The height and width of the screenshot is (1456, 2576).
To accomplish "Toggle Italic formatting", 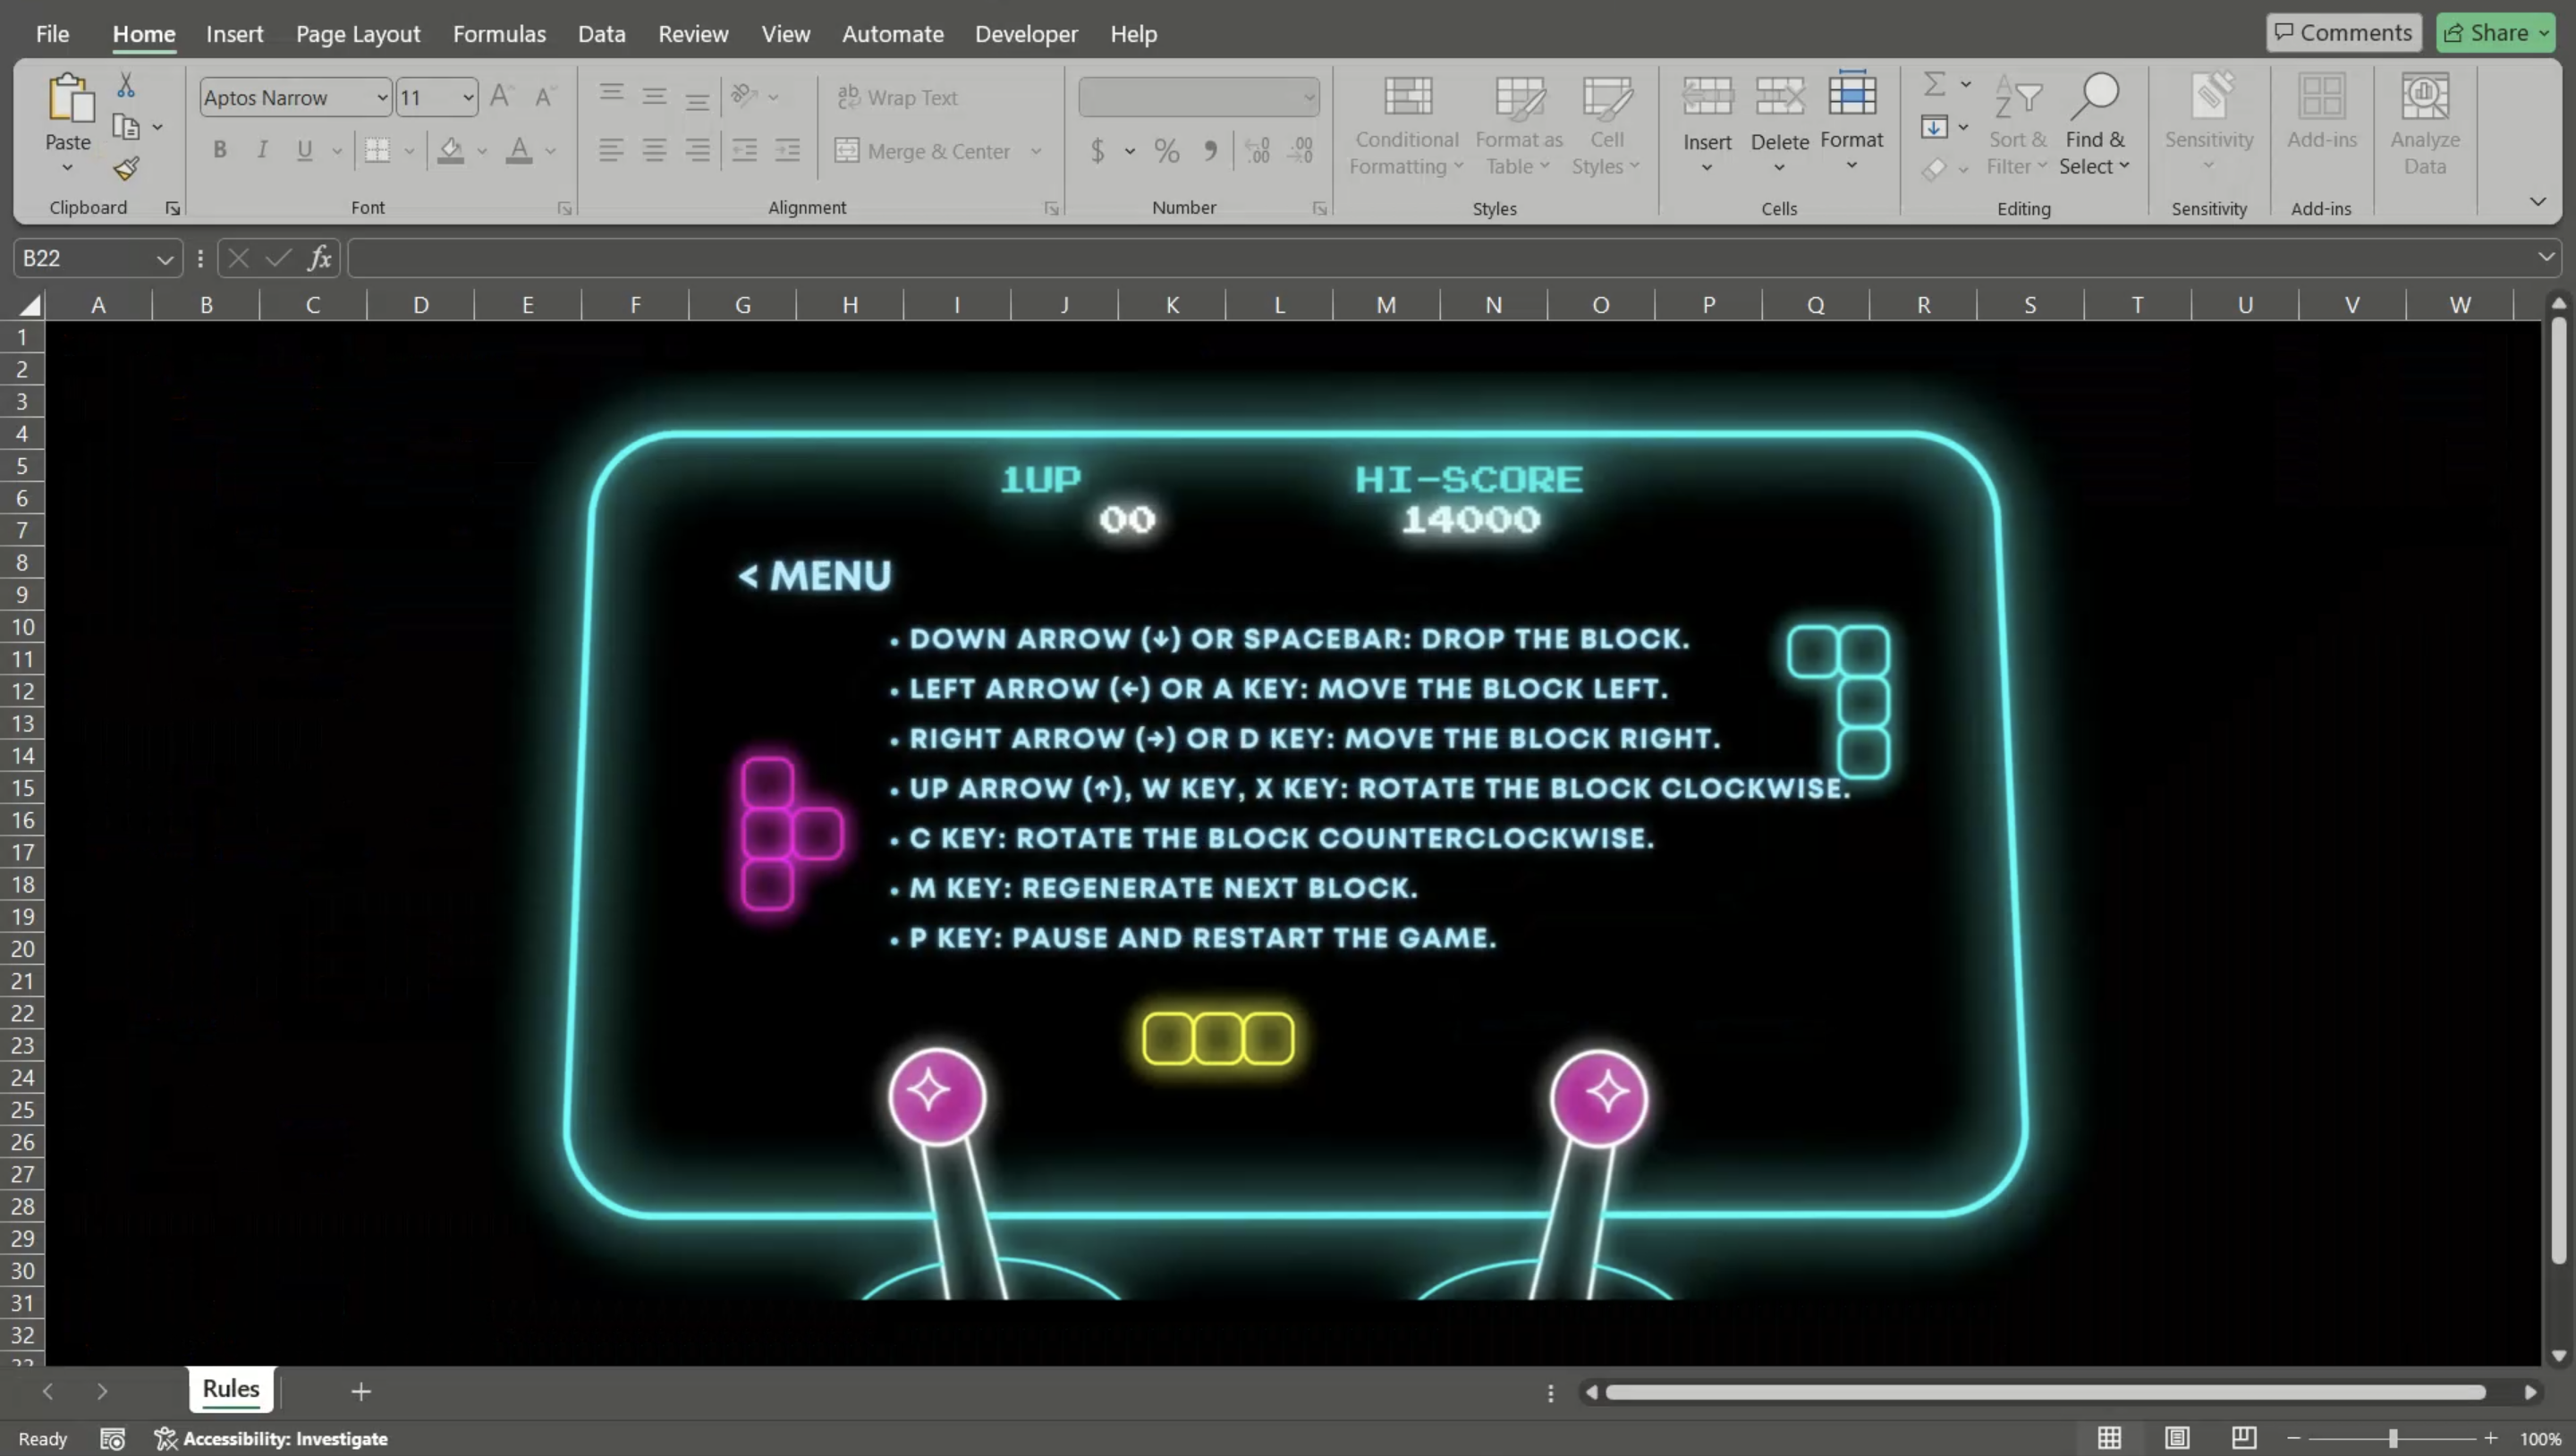I will 262,151.
